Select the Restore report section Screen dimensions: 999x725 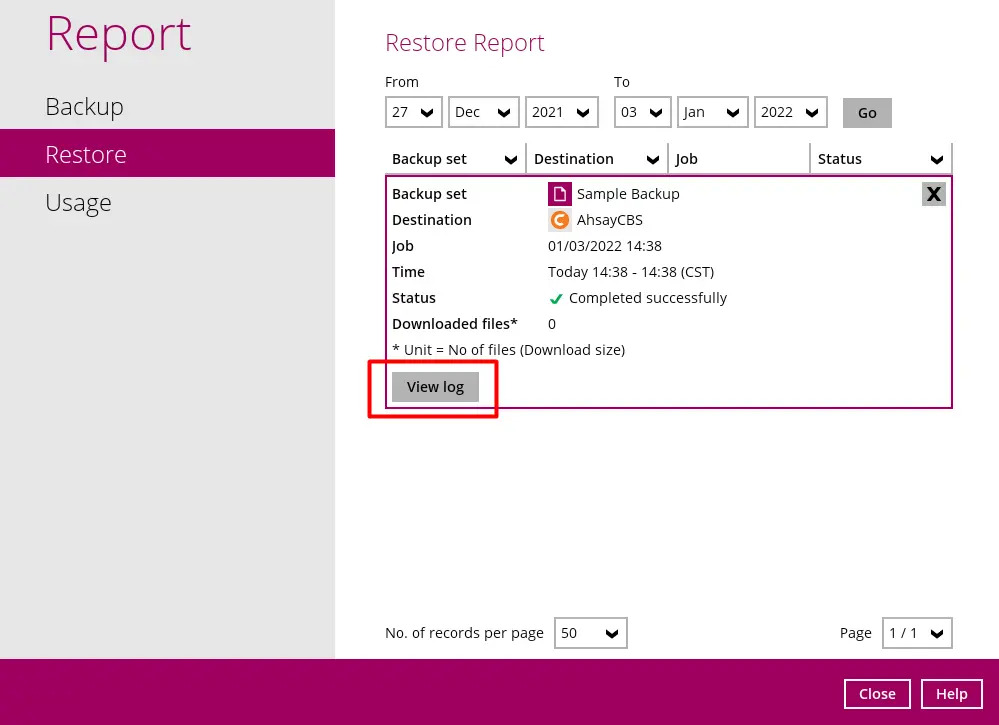pos(86,155)
